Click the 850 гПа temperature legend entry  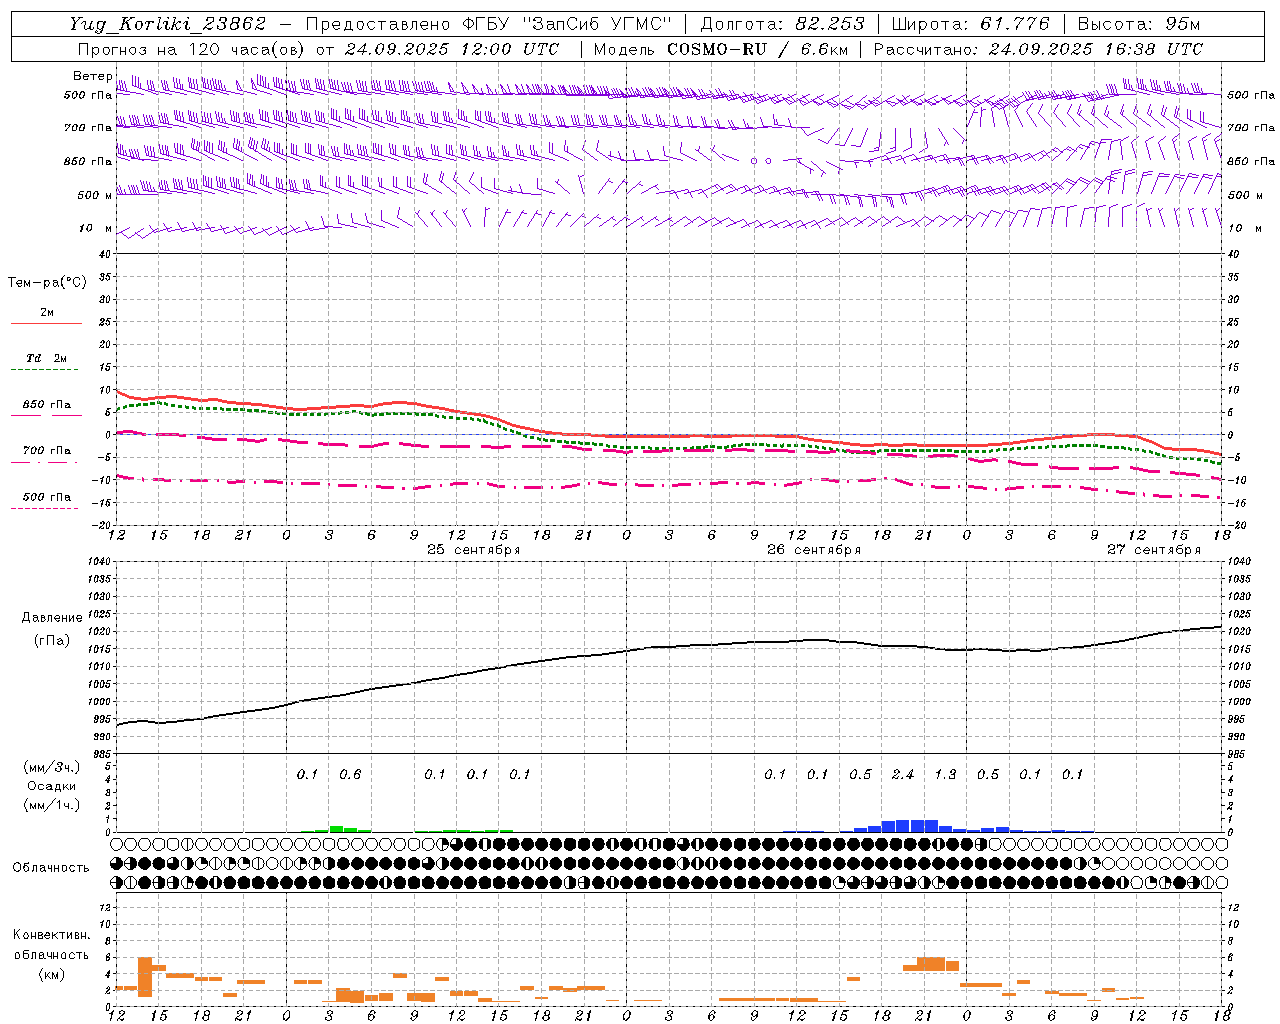coord(46,405)
